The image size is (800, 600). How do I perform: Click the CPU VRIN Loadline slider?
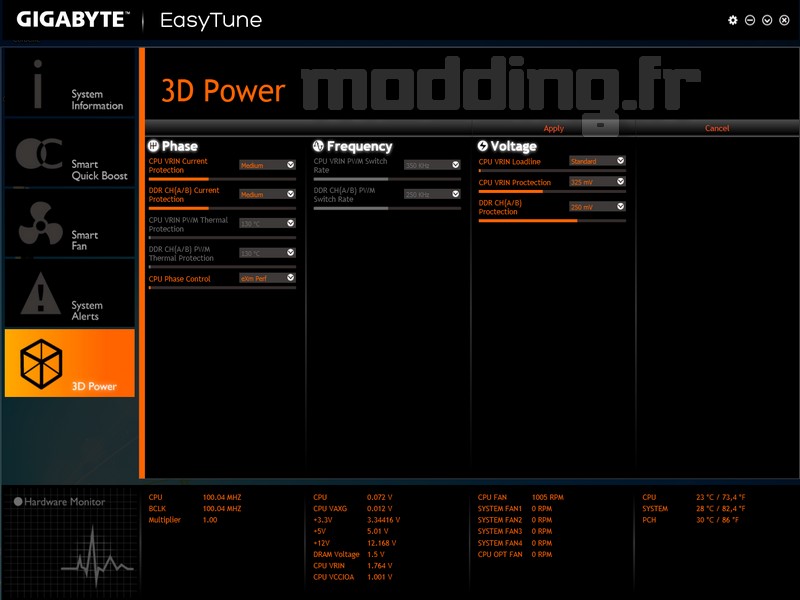(x=552, y=170)
